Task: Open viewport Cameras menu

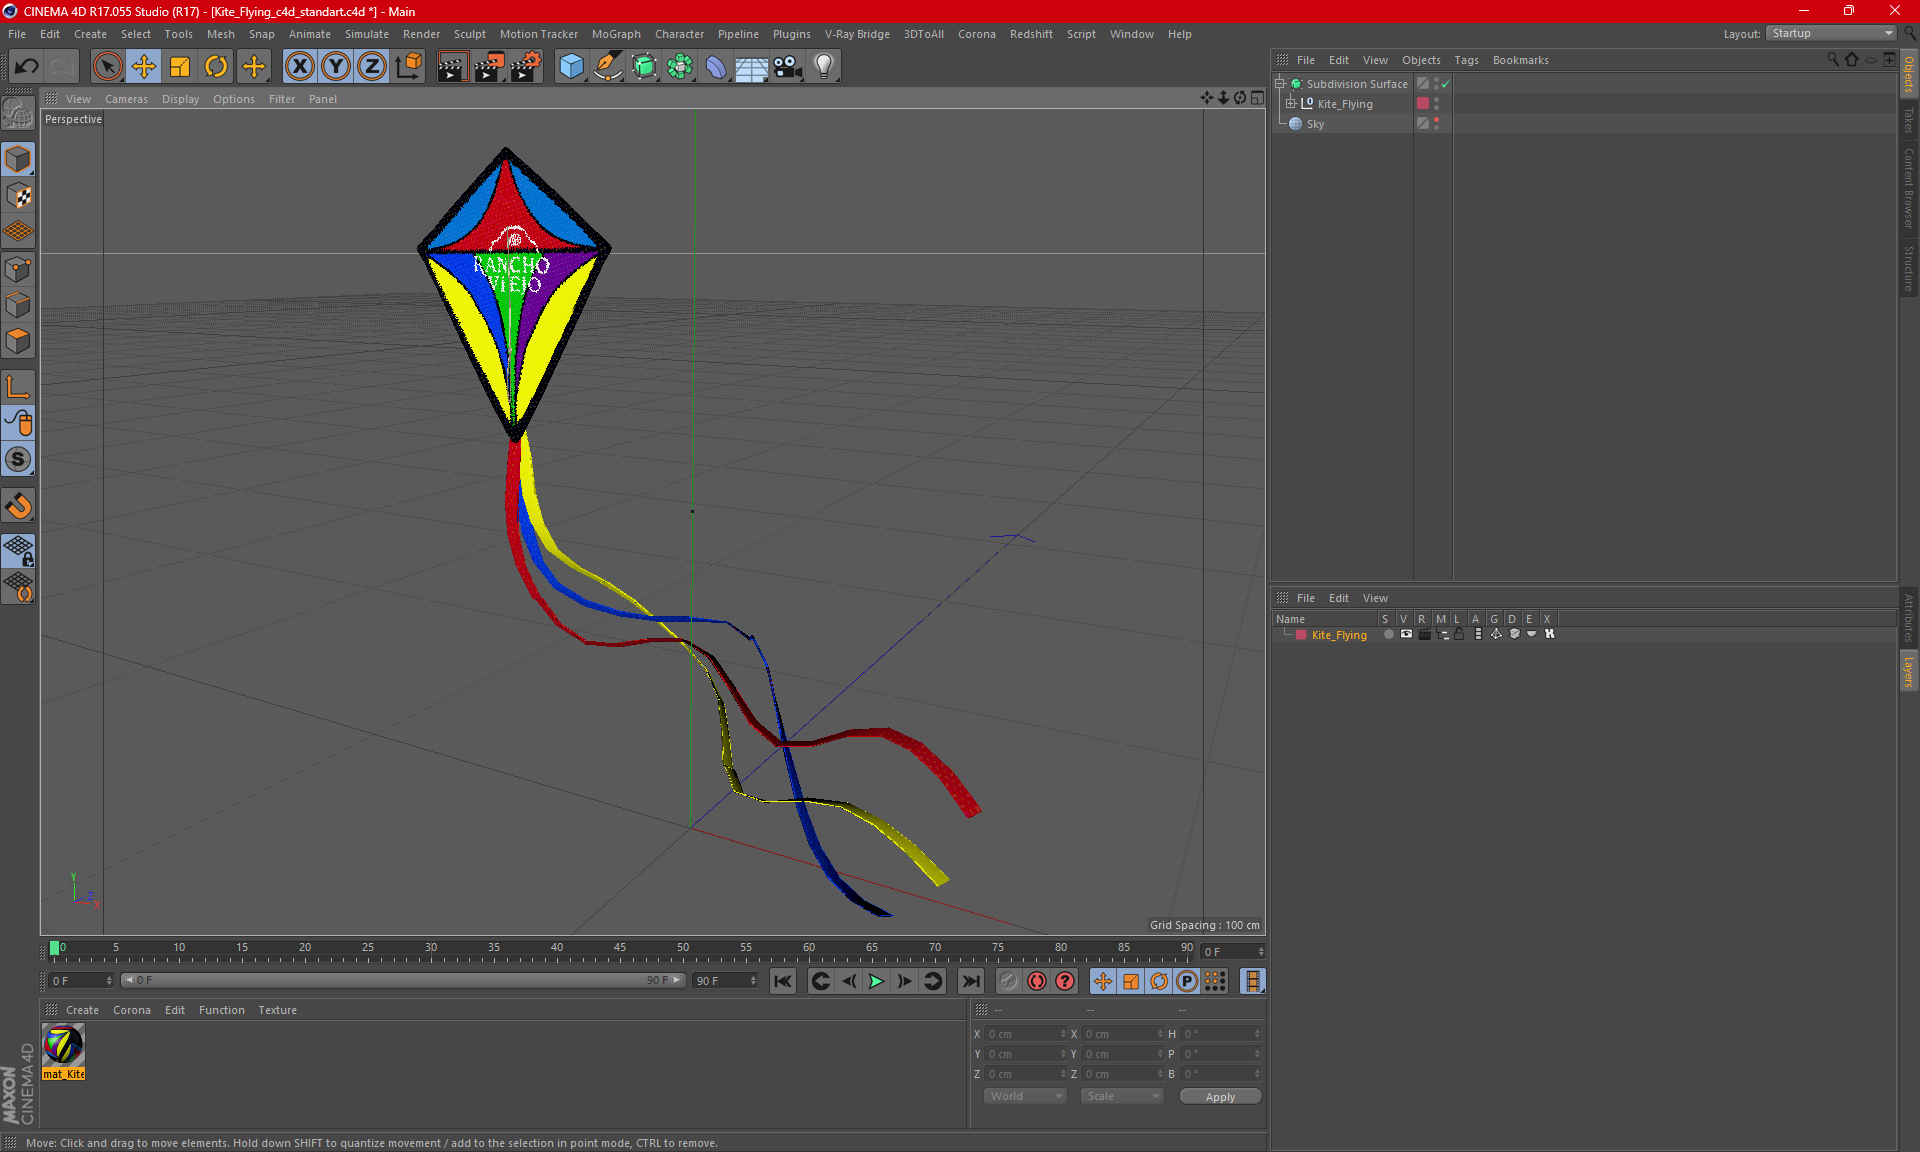Action: 126,99
